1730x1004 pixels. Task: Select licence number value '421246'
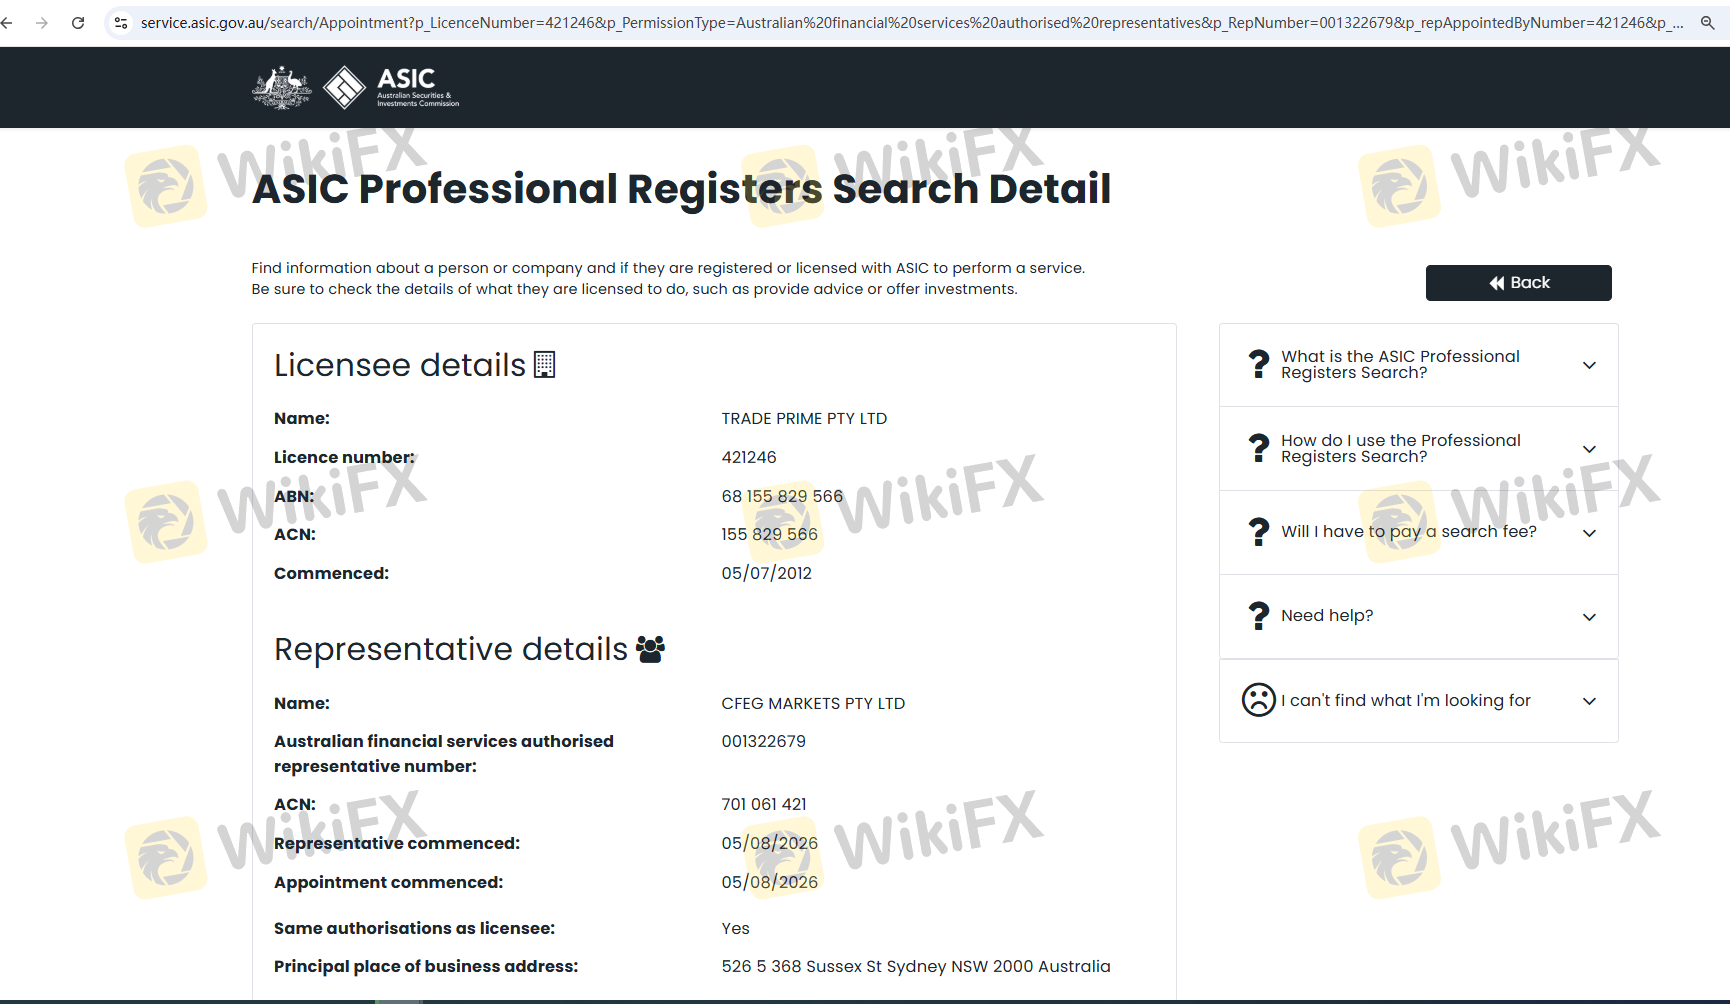tap(749, 457)
